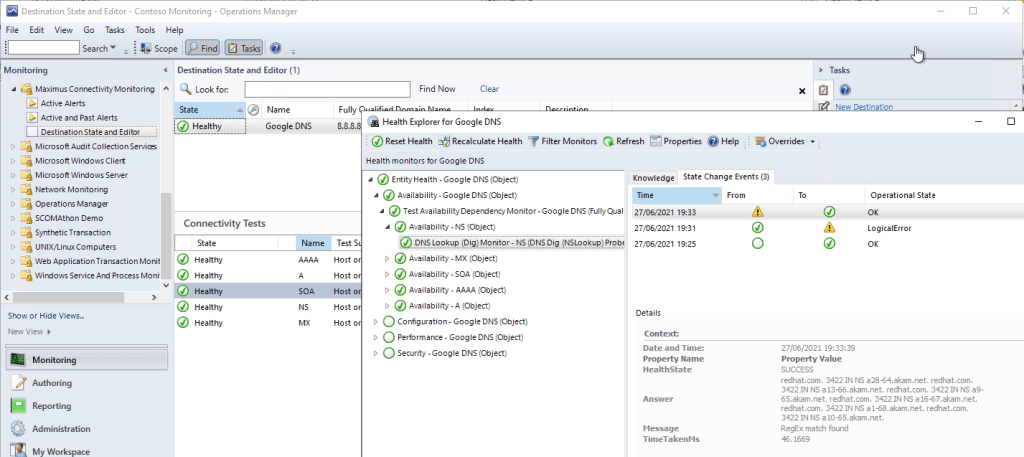The image size is (1024, 457).
Task: Toggle the Tasks pane button
Action: [244, 48]
